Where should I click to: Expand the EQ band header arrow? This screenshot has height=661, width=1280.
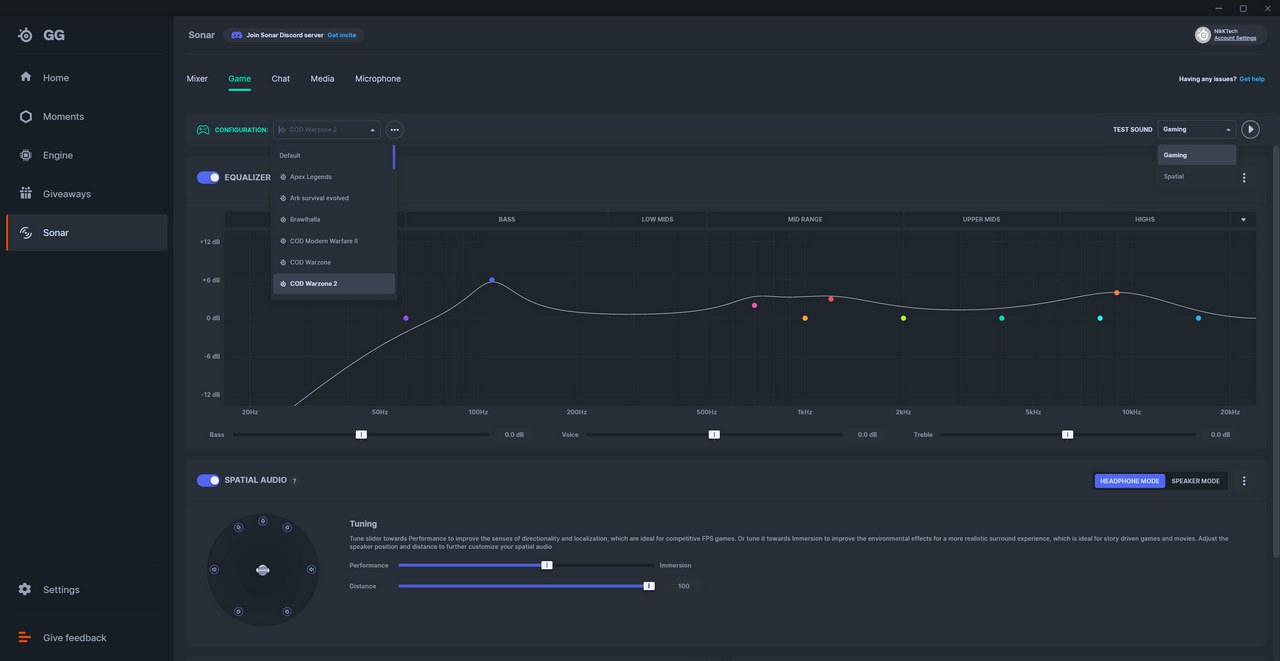point(1244,219)
